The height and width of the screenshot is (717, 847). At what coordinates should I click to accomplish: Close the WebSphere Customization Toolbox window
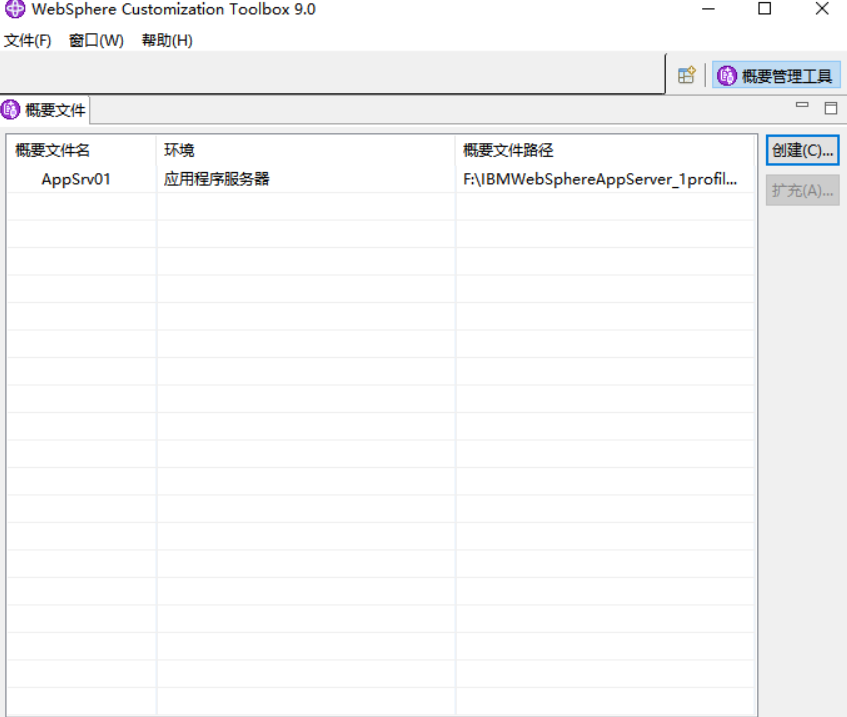point(822,9)
